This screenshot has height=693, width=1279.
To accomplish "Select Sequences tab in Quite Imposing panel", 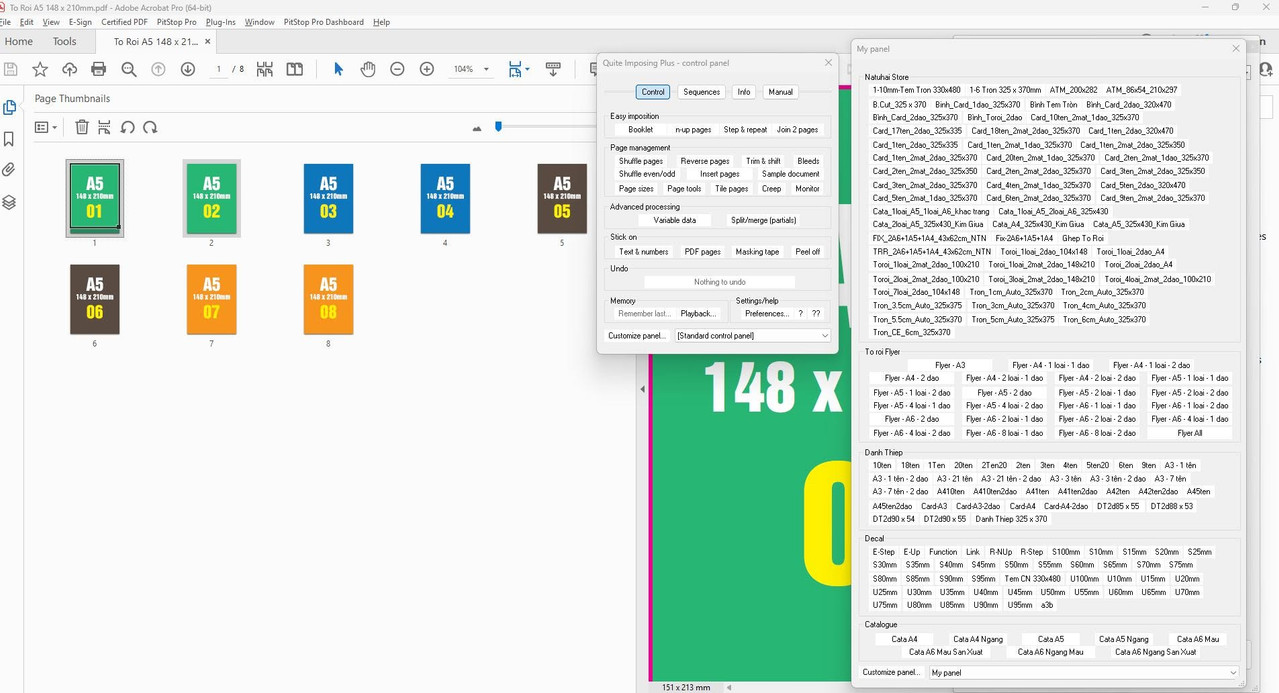I will point(701,92).
